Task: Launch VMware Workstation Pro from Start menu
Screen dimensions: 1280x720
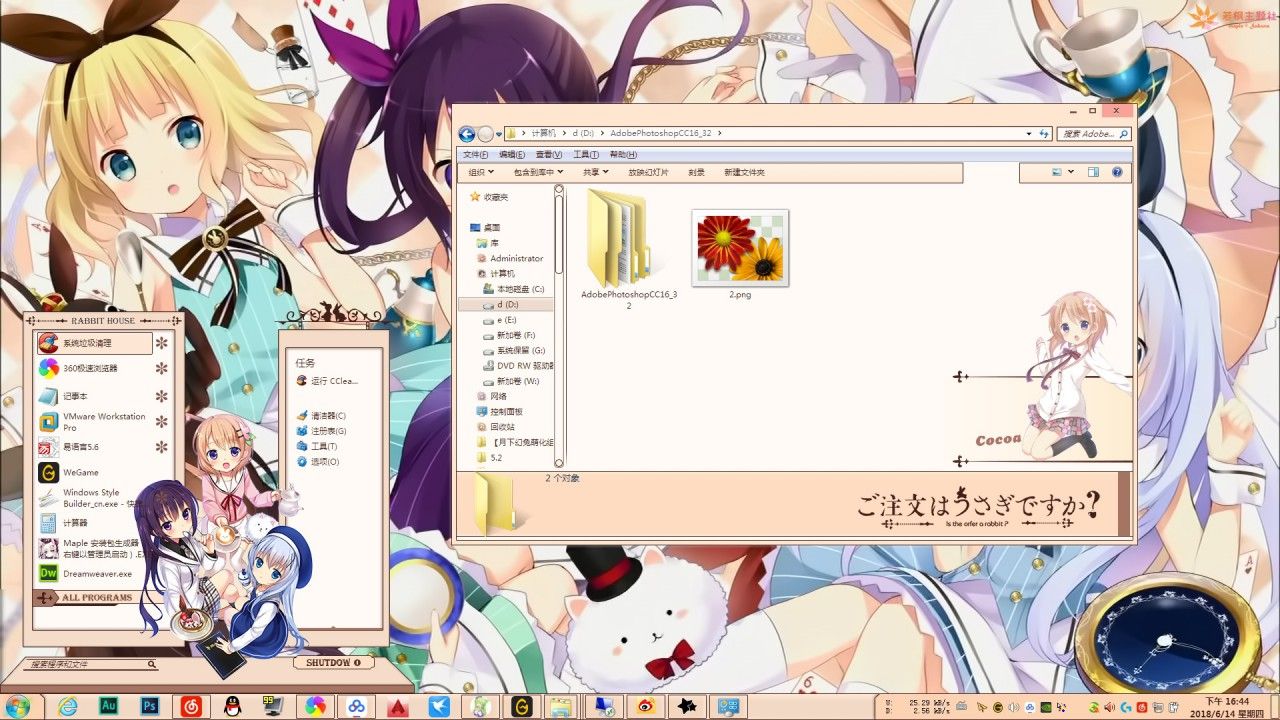Action: point(94,422)
